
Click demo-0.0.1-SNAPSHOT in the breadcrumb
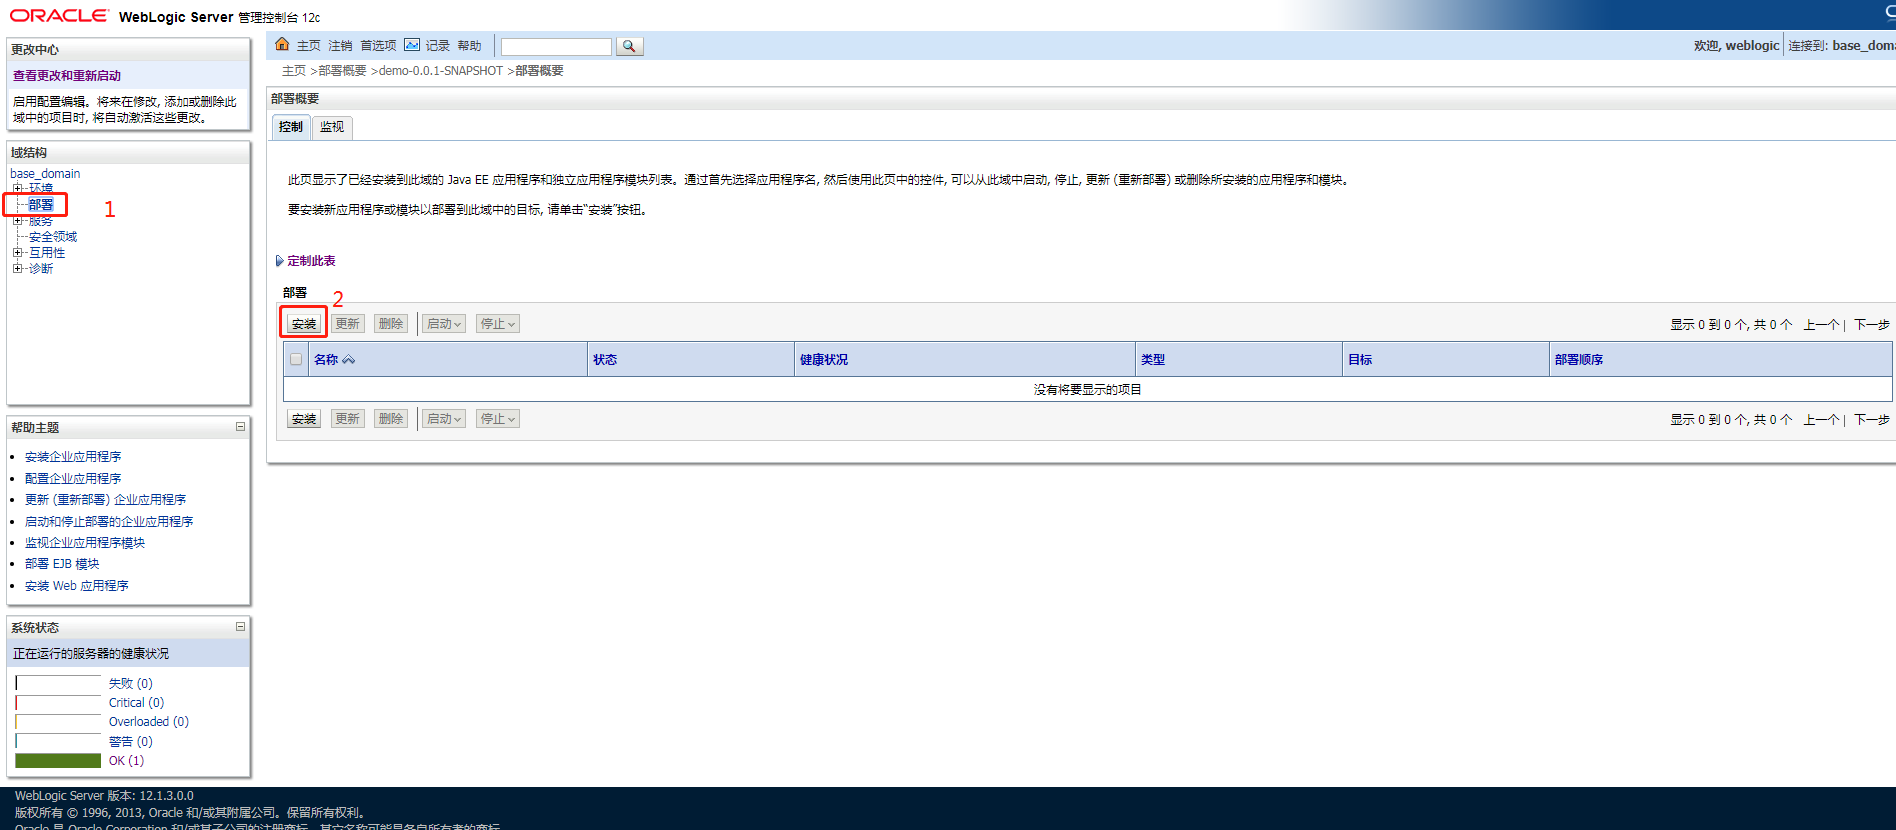click(x=441, y=71)
